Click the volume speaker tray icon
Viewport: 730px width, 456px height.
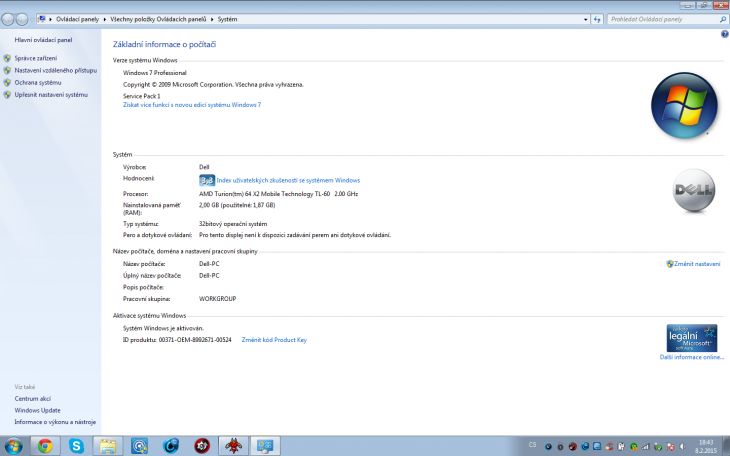point(682,447)
